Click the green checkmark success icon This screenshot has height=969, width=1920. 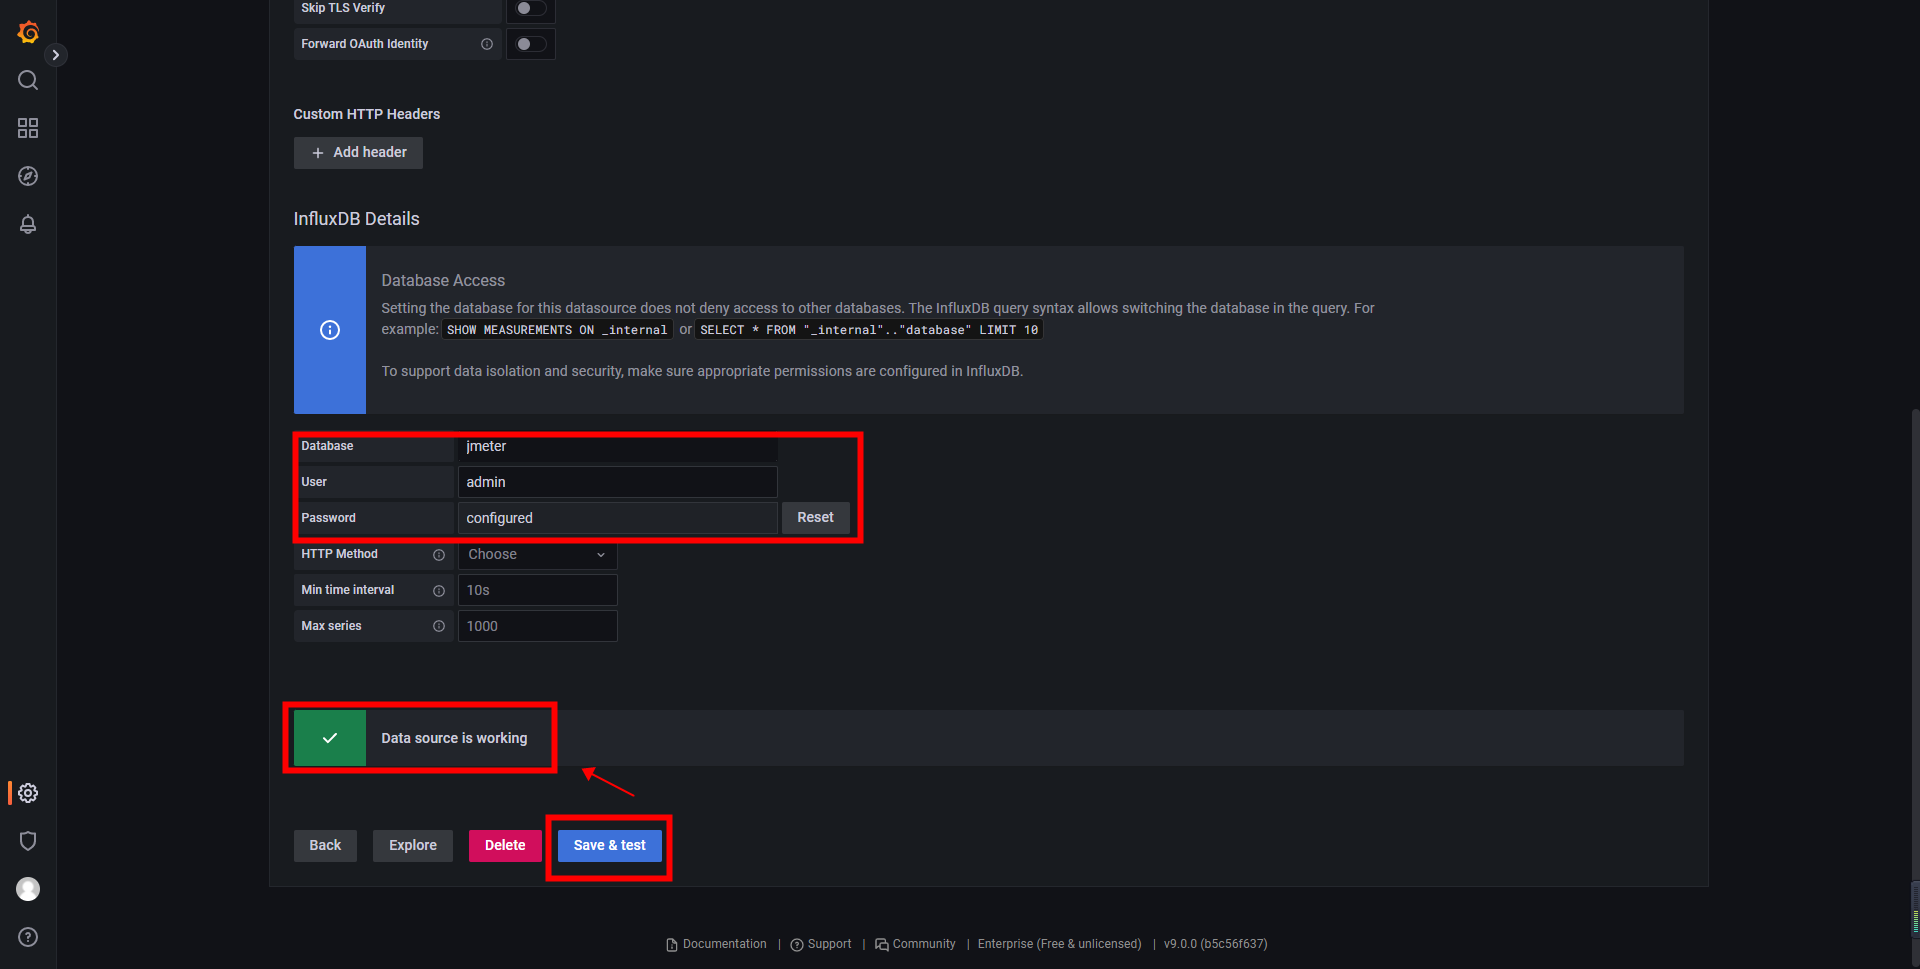tap(330, 738)
